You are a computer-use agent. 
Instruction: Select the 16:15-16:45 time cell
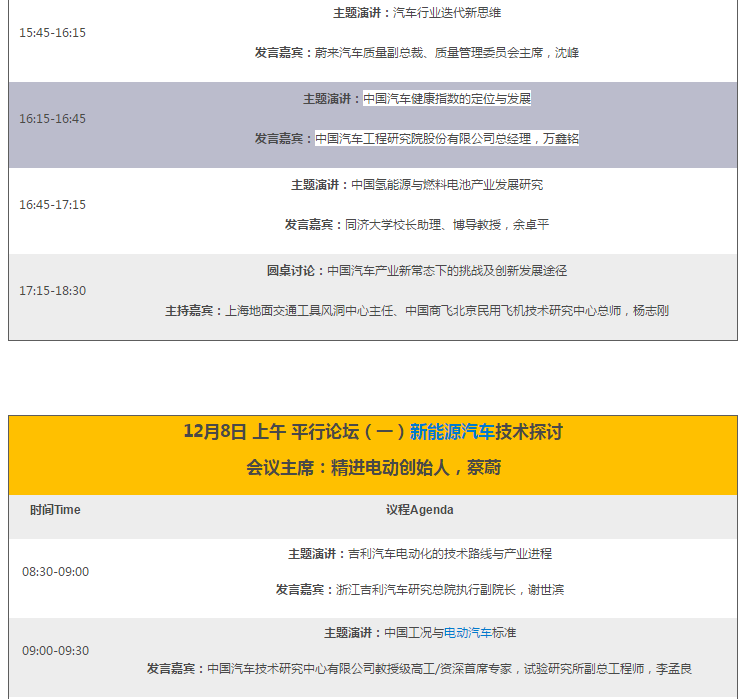(x=52, y=118)
